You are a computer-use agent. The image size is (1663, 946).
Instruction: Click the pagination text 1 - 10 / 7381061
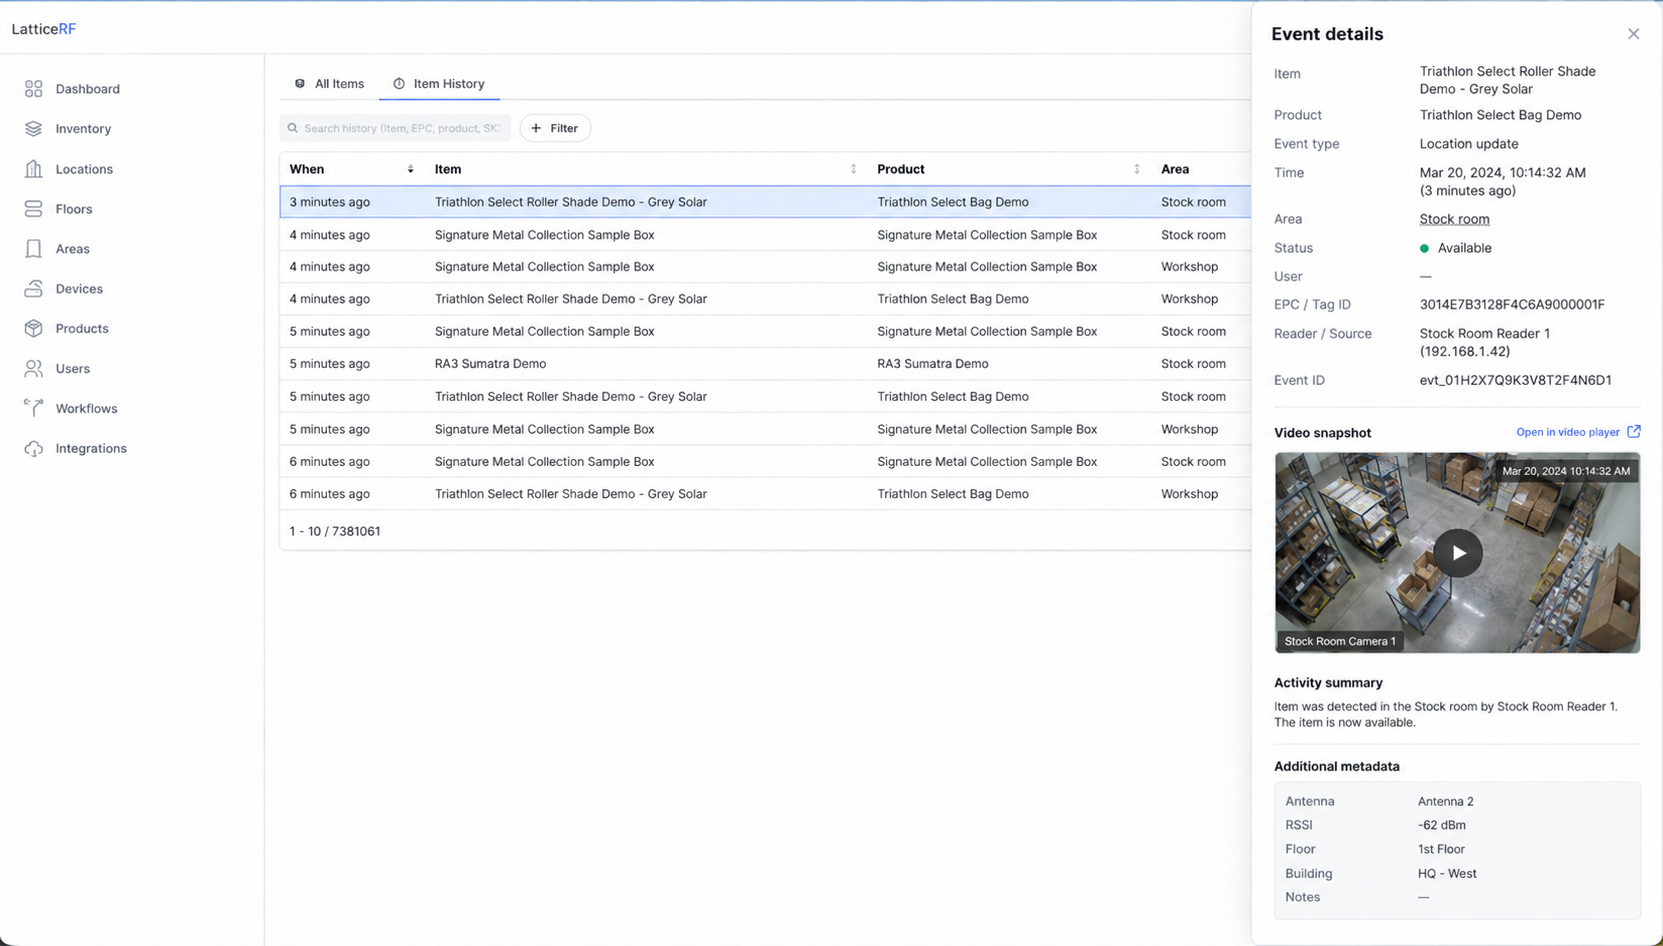point(335,532)
